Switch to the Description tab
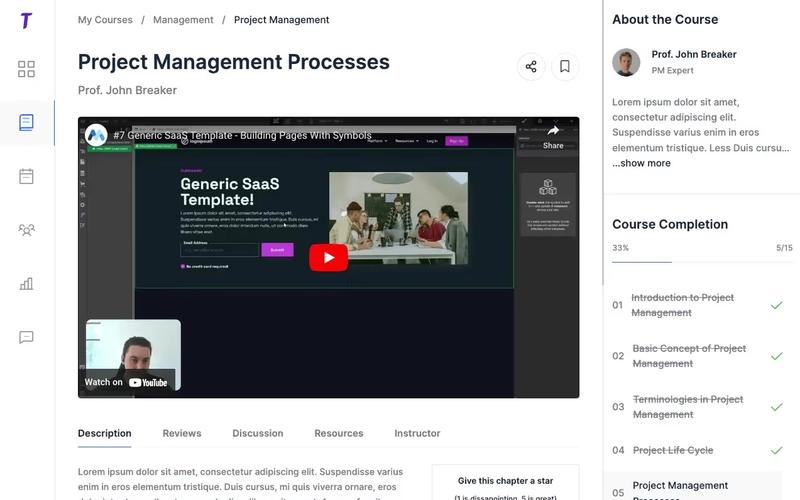 [x=105, y=433]
